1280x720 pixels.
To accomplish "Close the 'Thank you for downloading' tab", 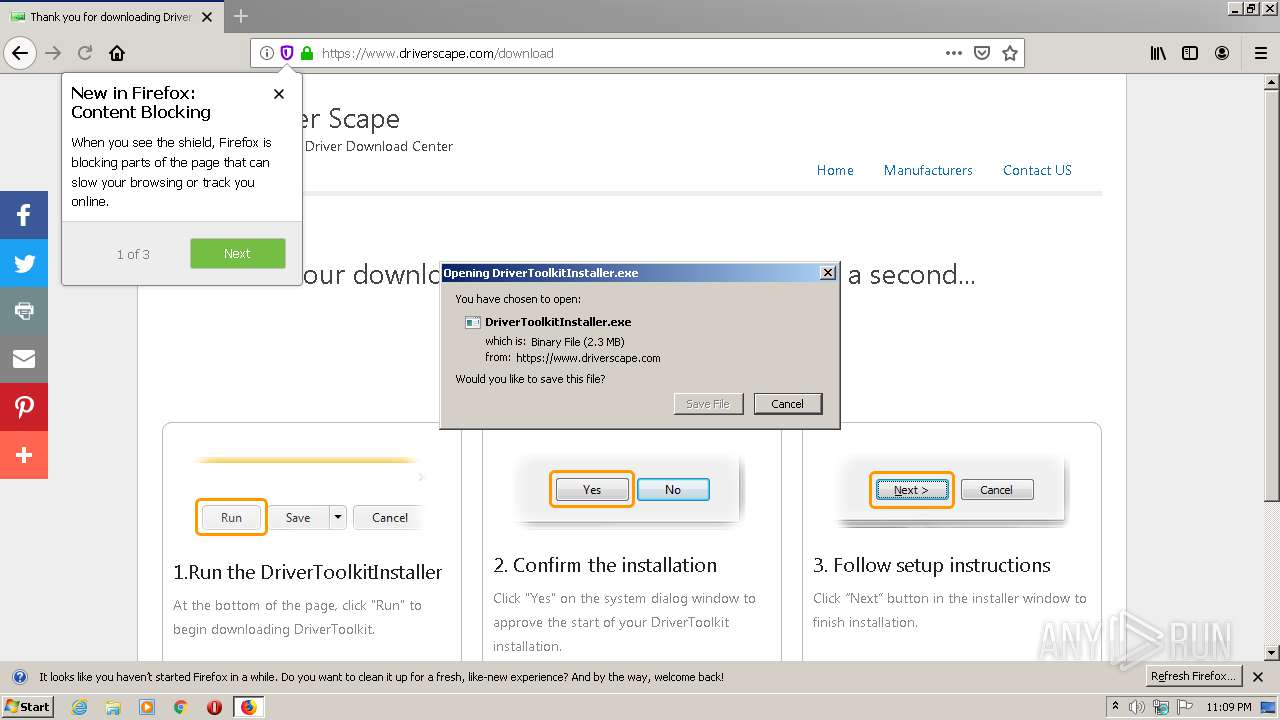I will click(x=207, y=17).
